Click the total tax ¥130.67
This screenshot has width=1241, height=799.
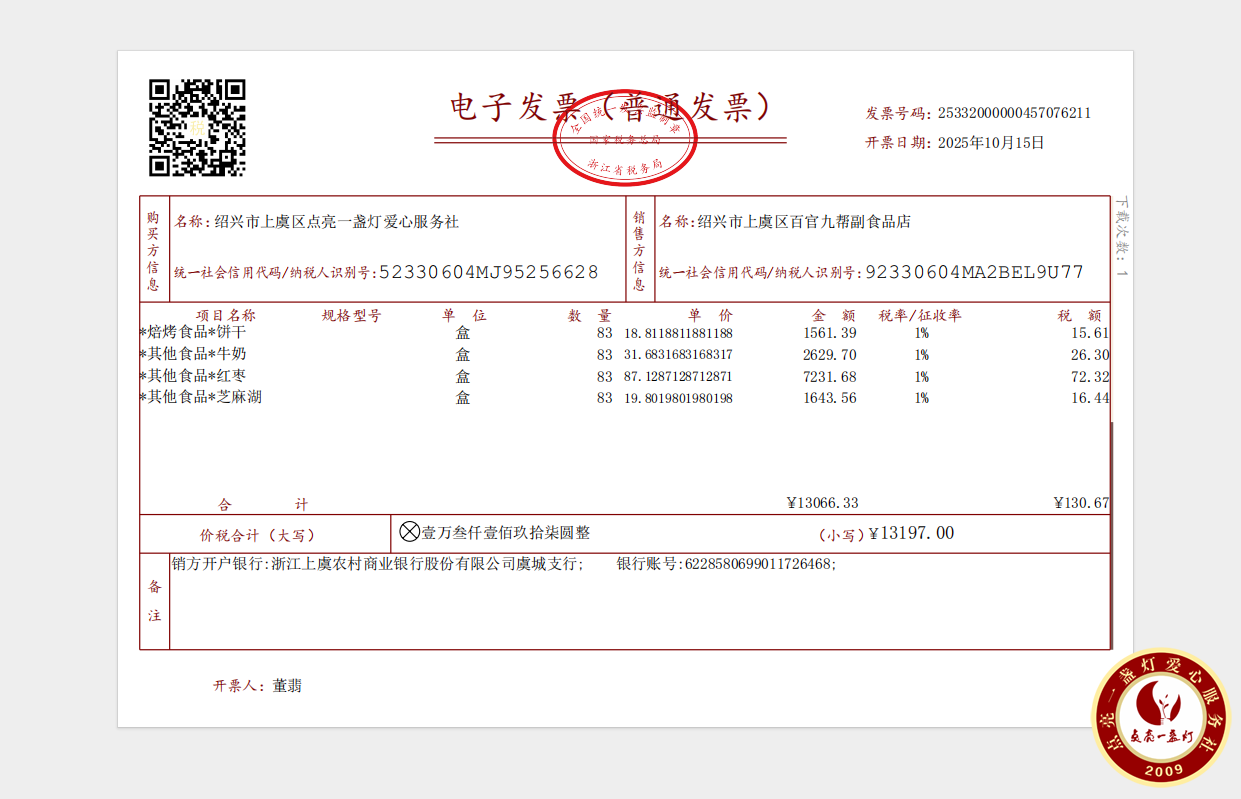tap(1081, 503)
